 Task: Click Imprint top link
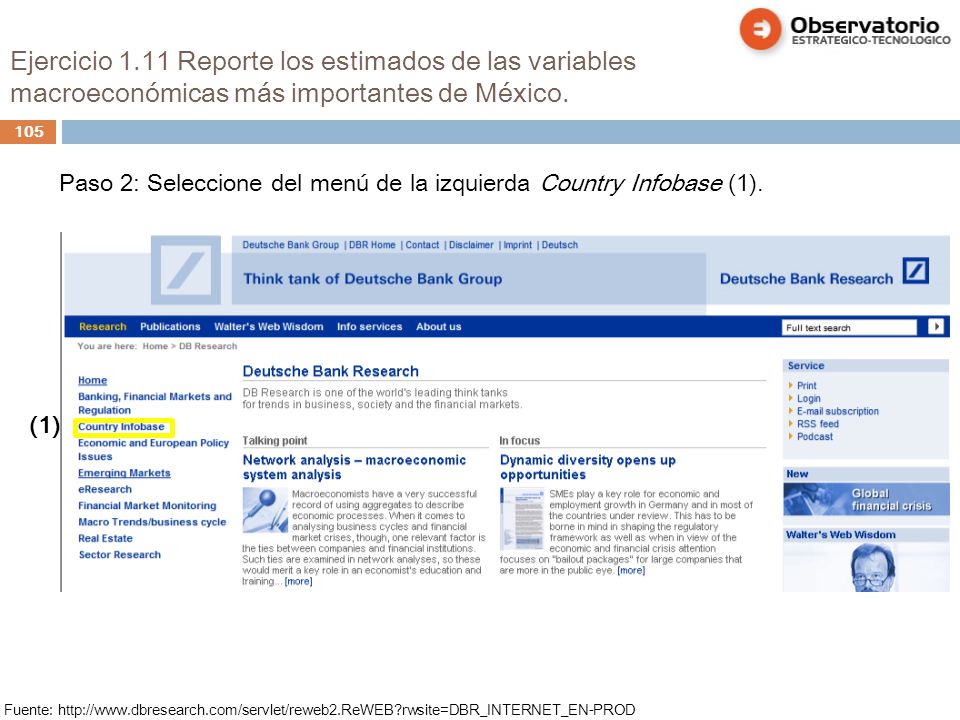[x=517, y=245]
